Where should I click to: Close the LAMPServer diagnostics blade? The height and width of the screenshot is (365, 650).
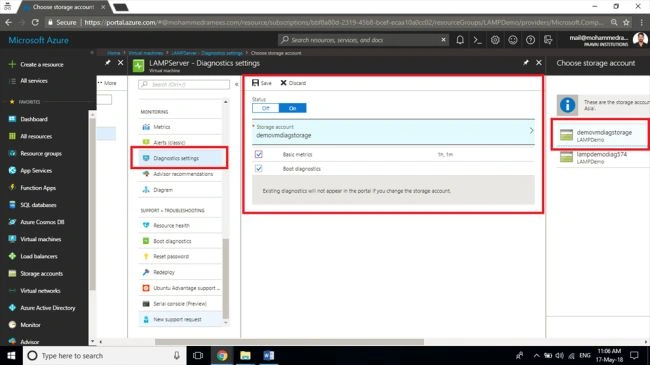539,63
